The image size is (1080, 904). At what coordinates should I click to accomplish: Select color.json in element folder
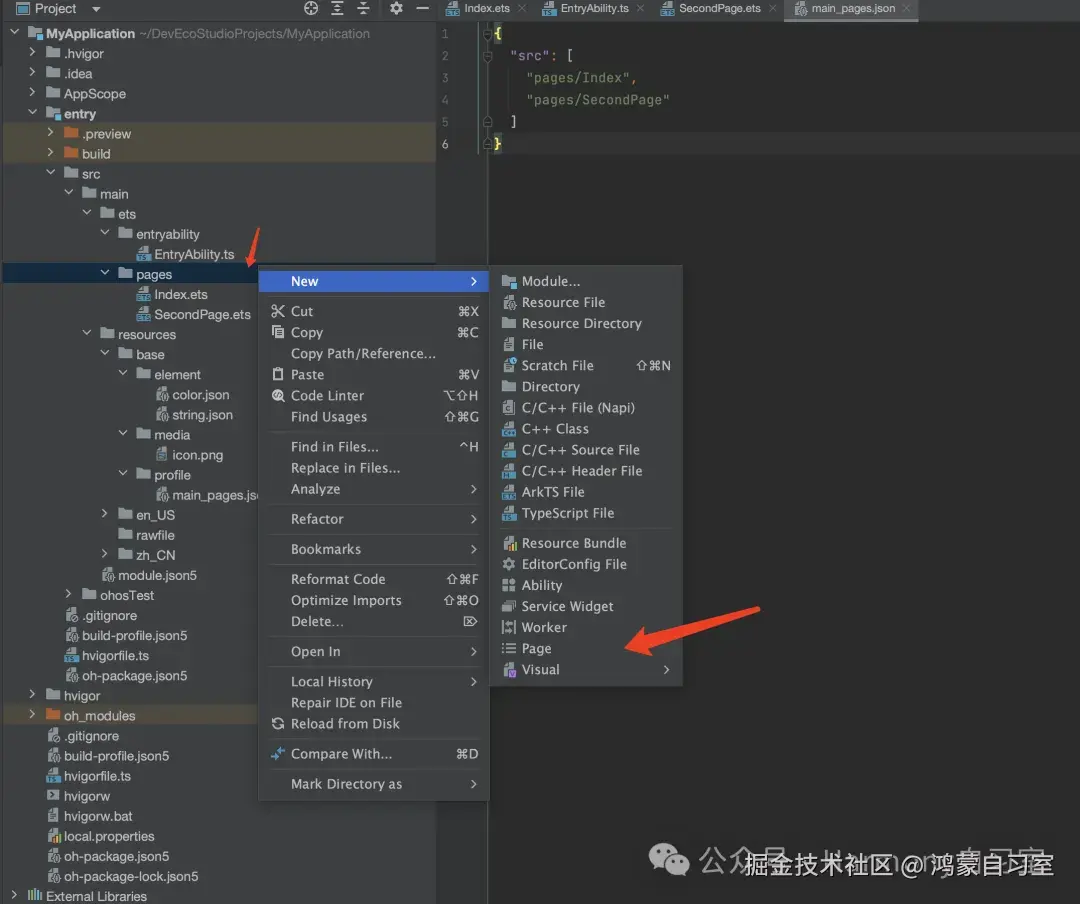(x=192, y=395)
